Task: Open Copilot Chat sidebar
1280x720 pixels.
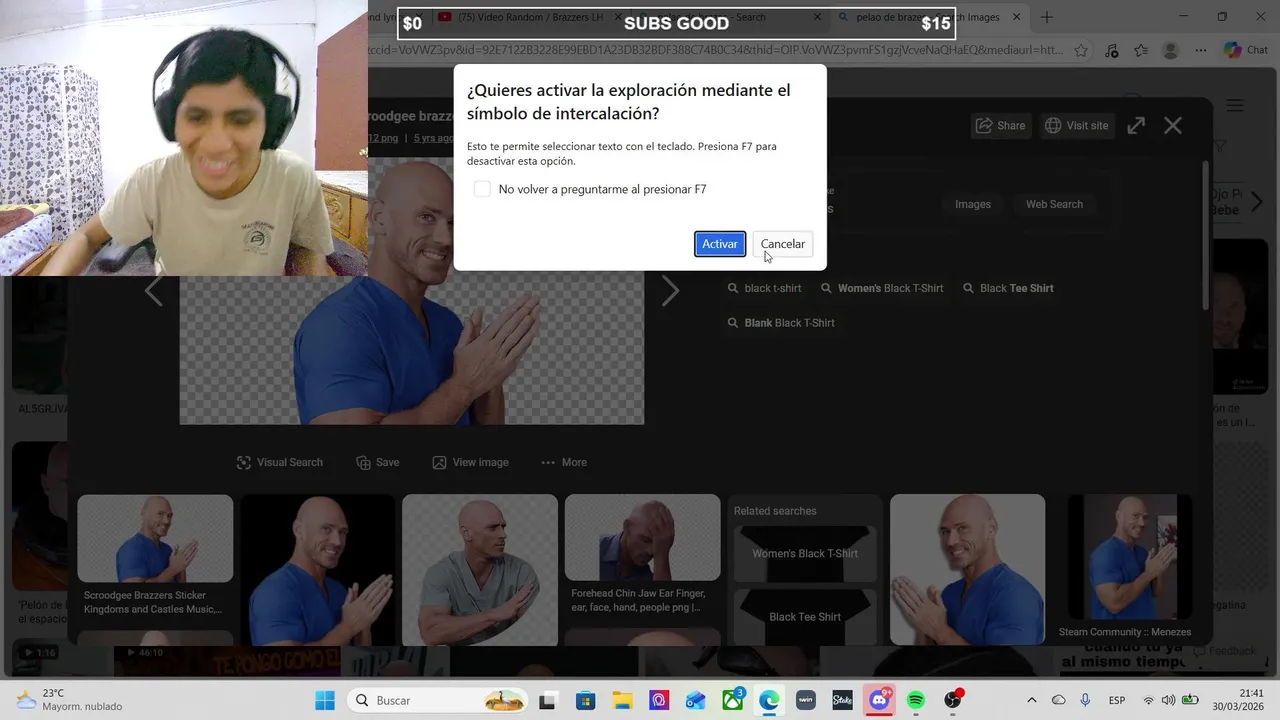Action: pos(1246,50)
